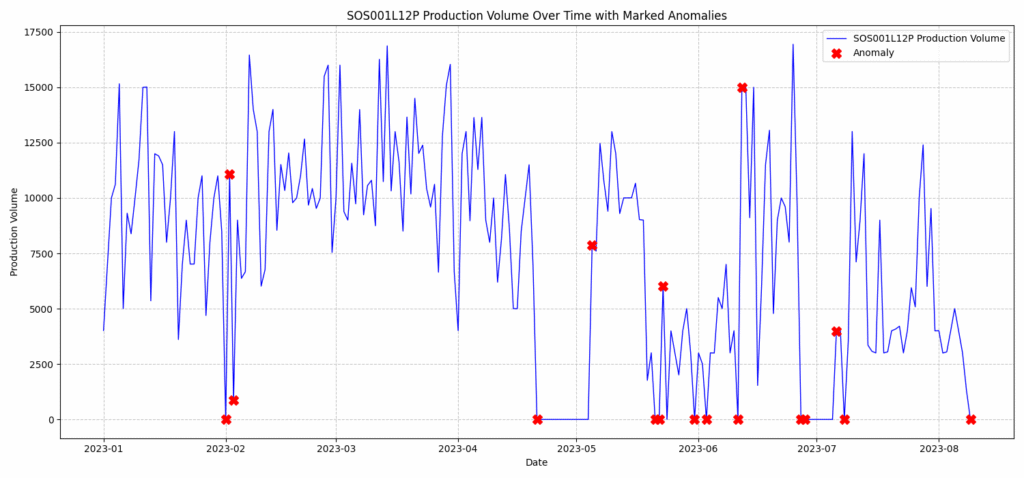
Task: Click the 2023-01 x-axis tick label
Action: tap(103, 448)
